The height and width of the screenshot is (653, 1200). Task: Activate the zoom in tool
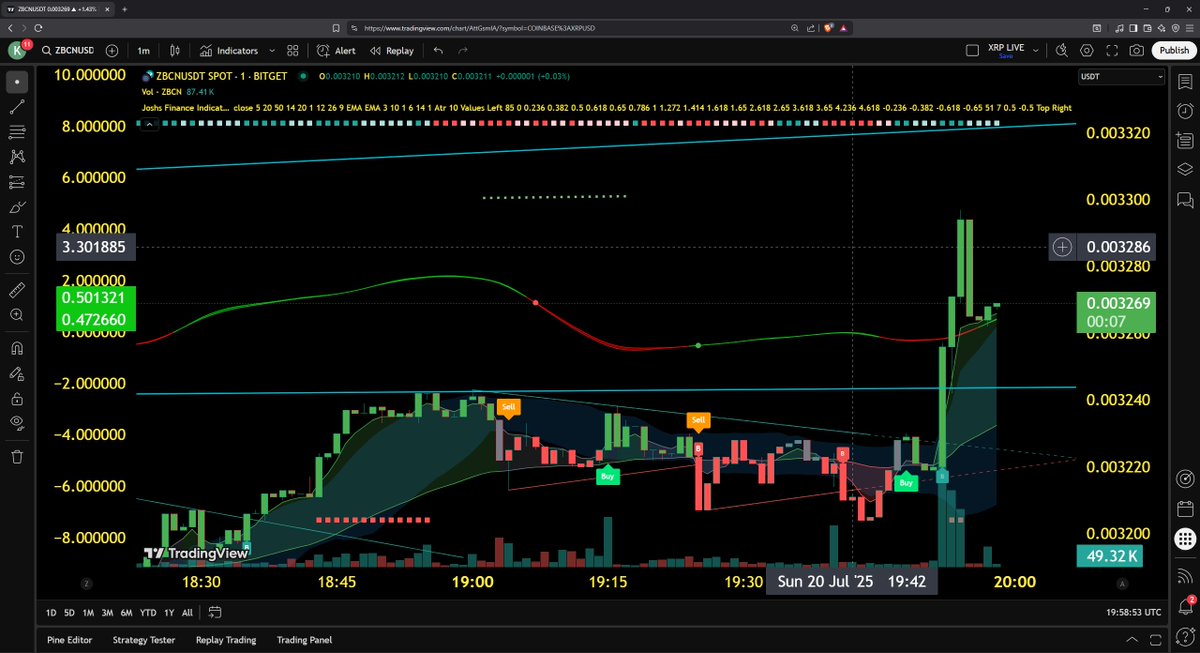pyautogui.click(x=17, y=315)
